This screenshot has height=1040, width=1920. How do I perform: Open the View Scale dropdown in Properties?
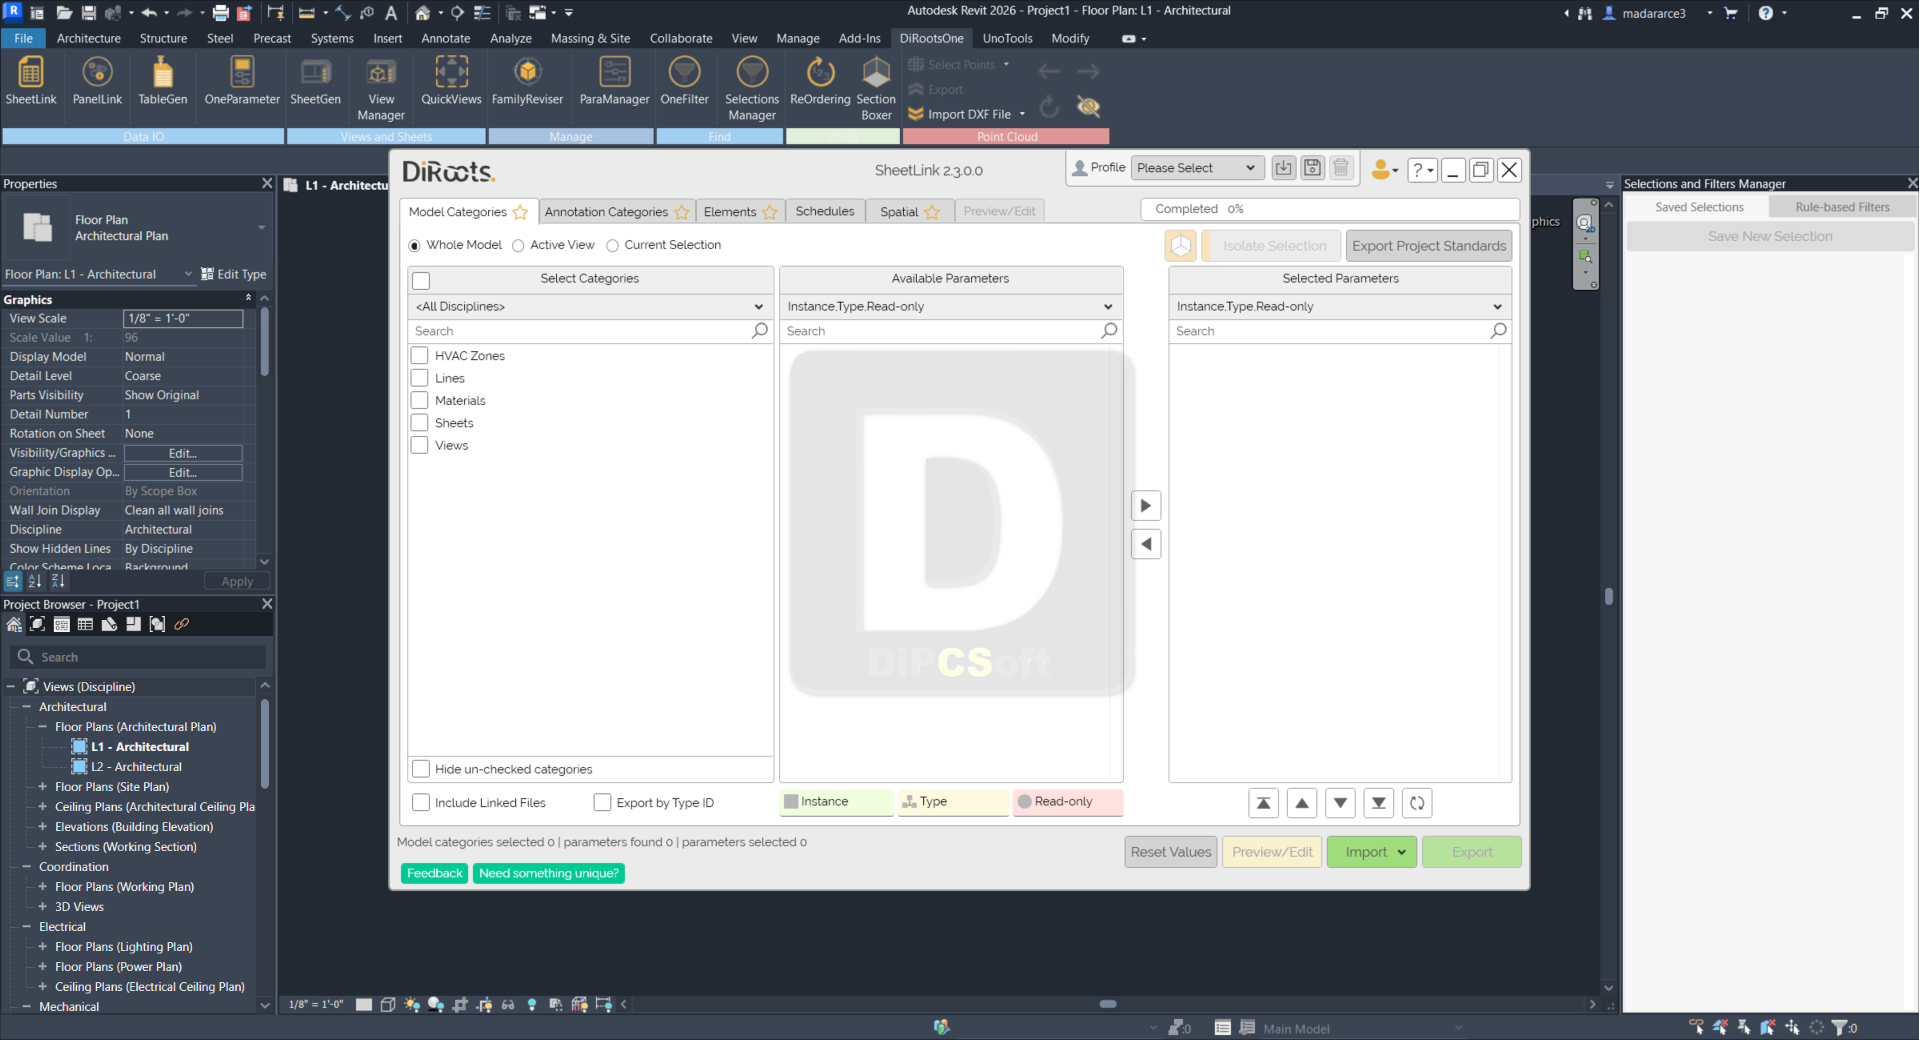pyautogui.click(x=183, y=319)
